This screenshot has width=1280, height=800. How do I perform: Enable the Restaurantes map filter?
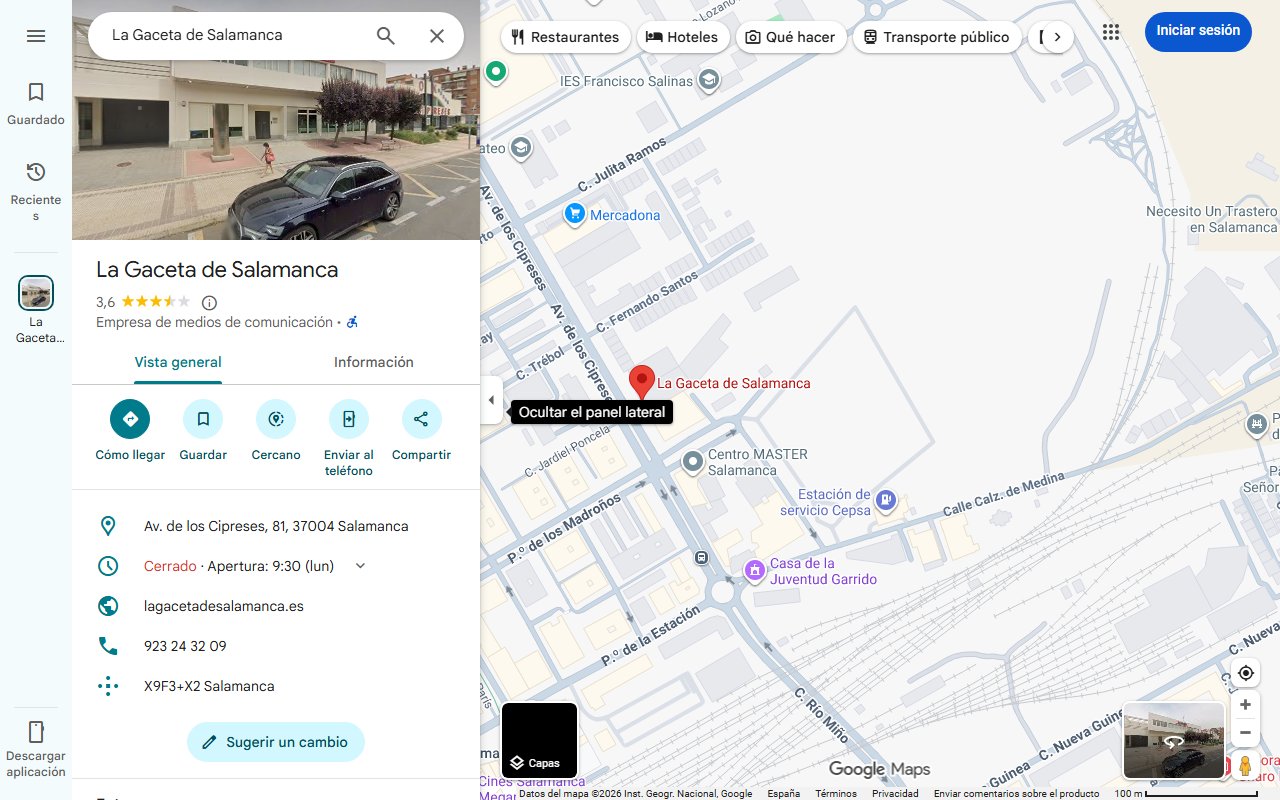[565, 36]
